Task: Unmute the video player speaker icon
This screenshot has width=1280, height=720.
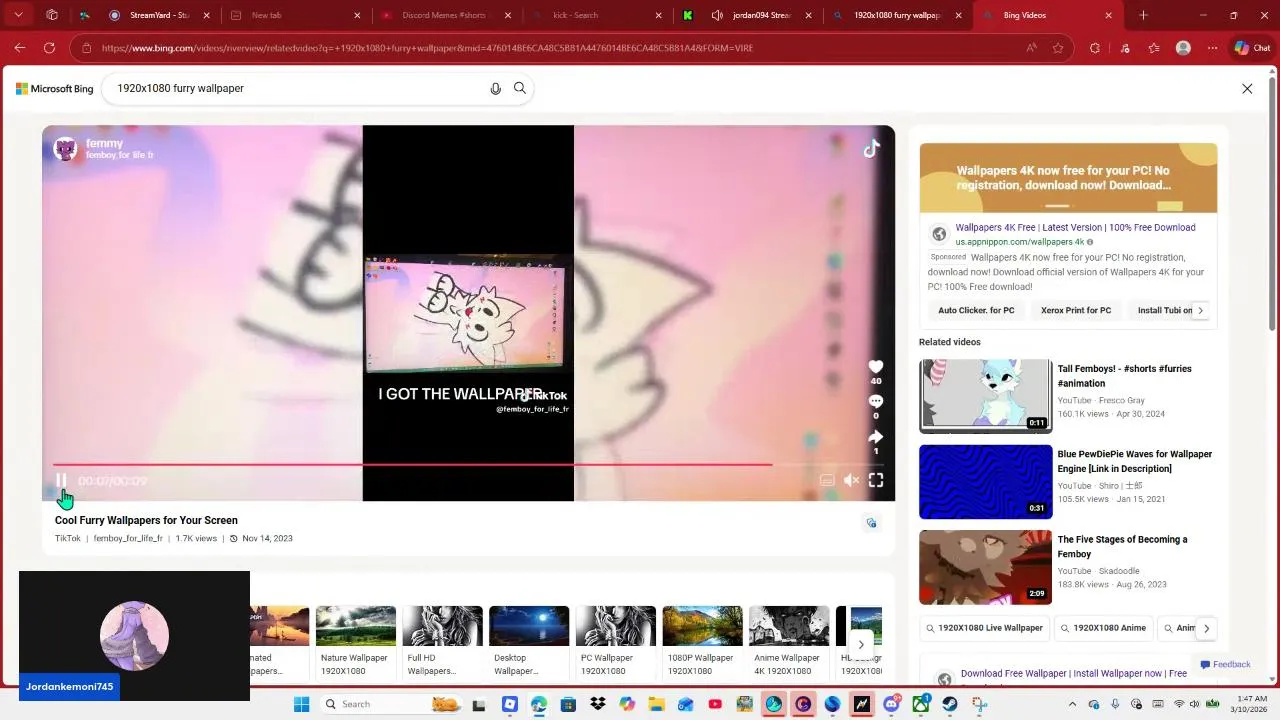Action: tap(851, 481)
